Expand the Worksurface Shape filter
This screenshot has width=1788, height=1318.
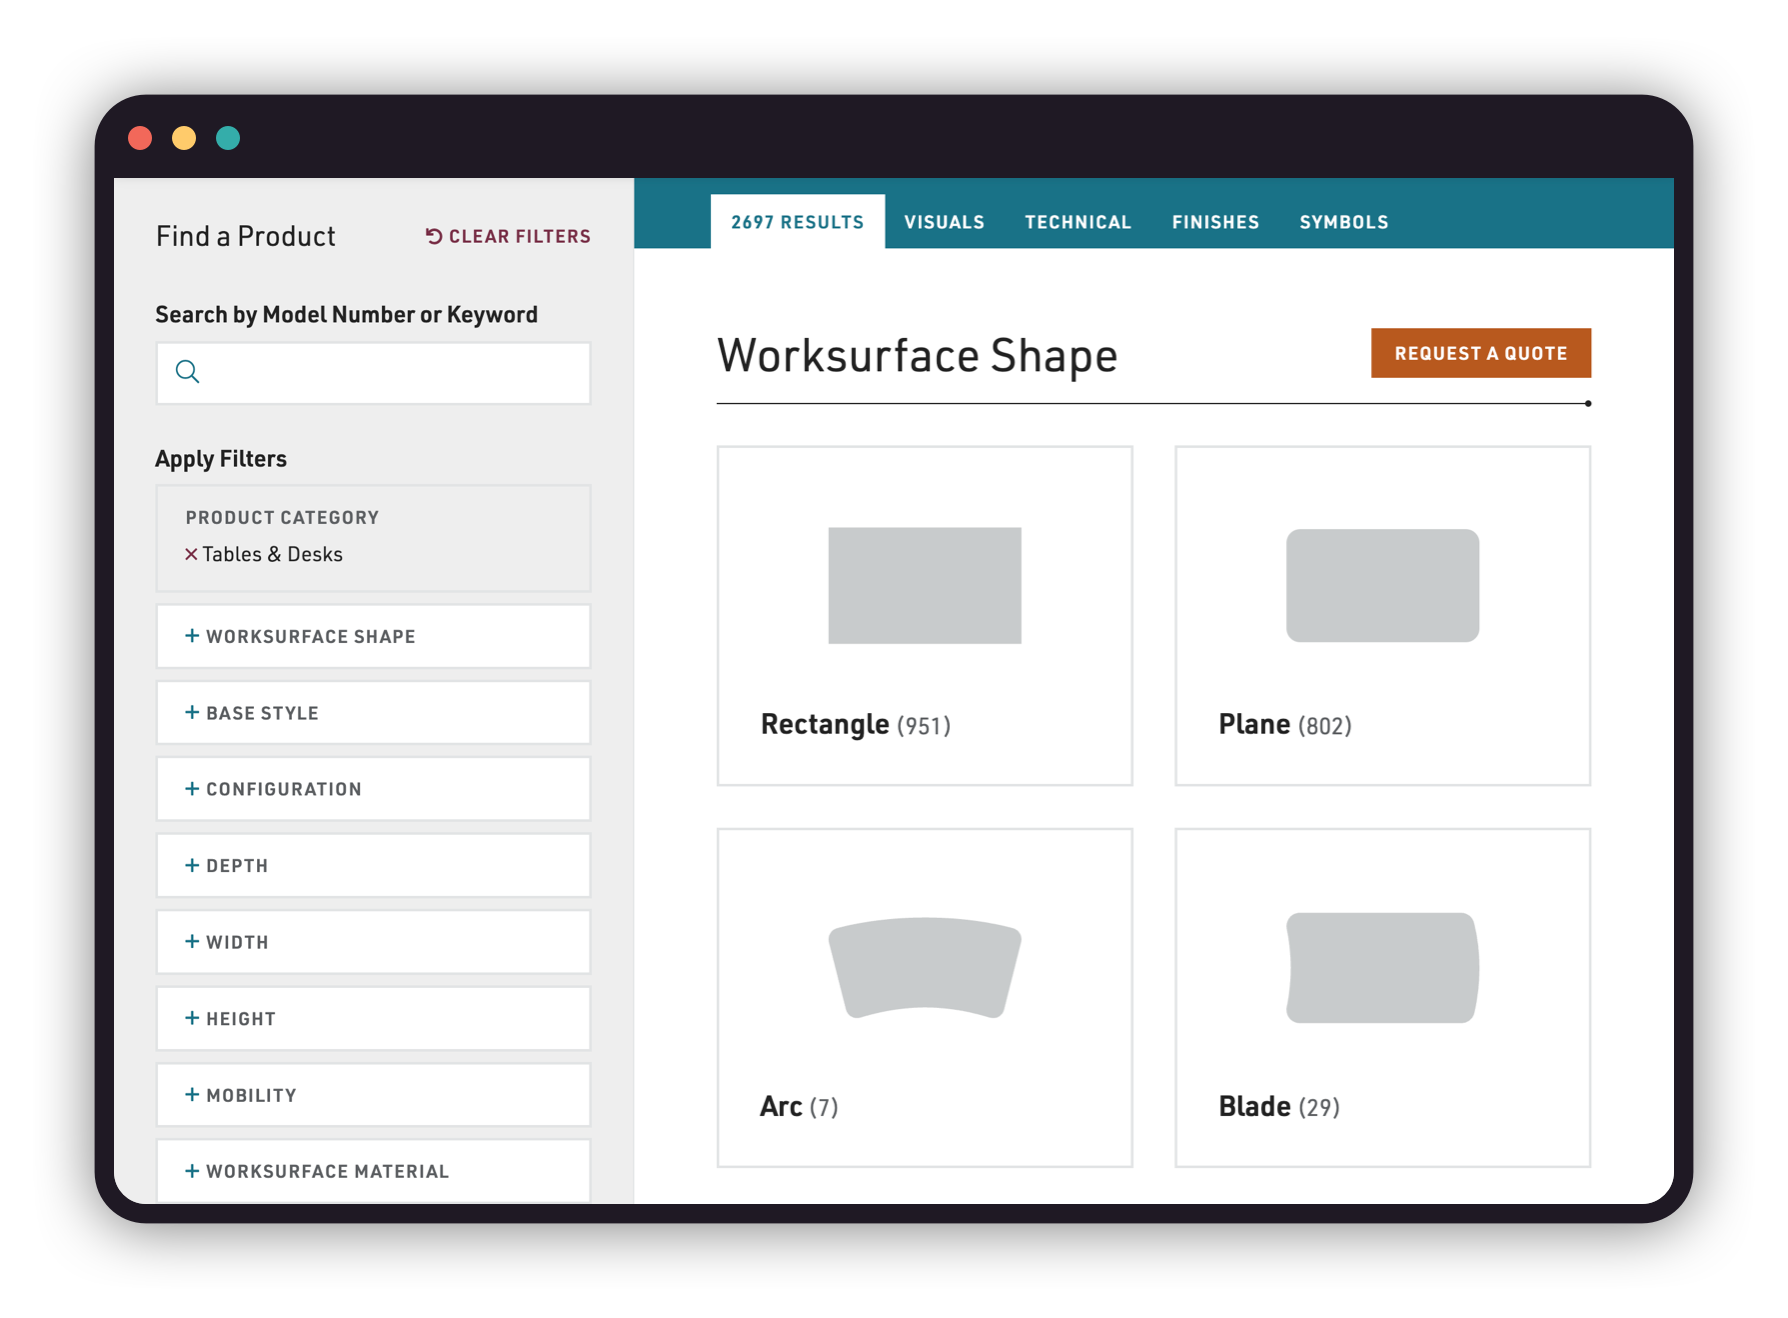pos(373,636)
